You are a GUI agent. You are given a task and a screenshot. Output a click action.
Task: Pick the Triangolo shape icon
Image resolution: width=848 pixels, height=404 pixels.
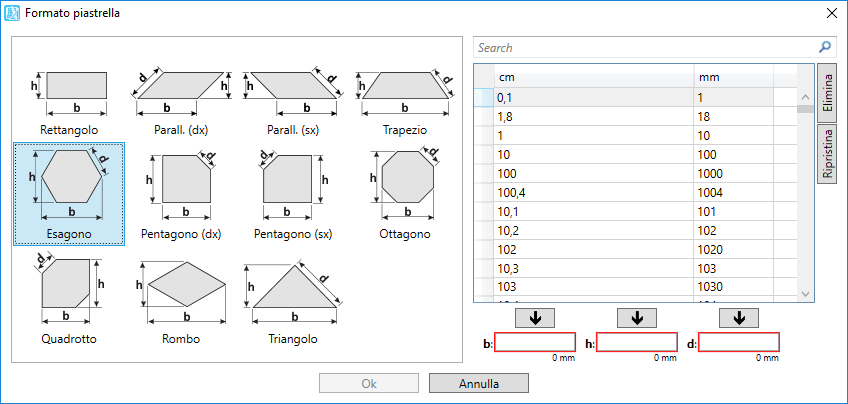293,298
